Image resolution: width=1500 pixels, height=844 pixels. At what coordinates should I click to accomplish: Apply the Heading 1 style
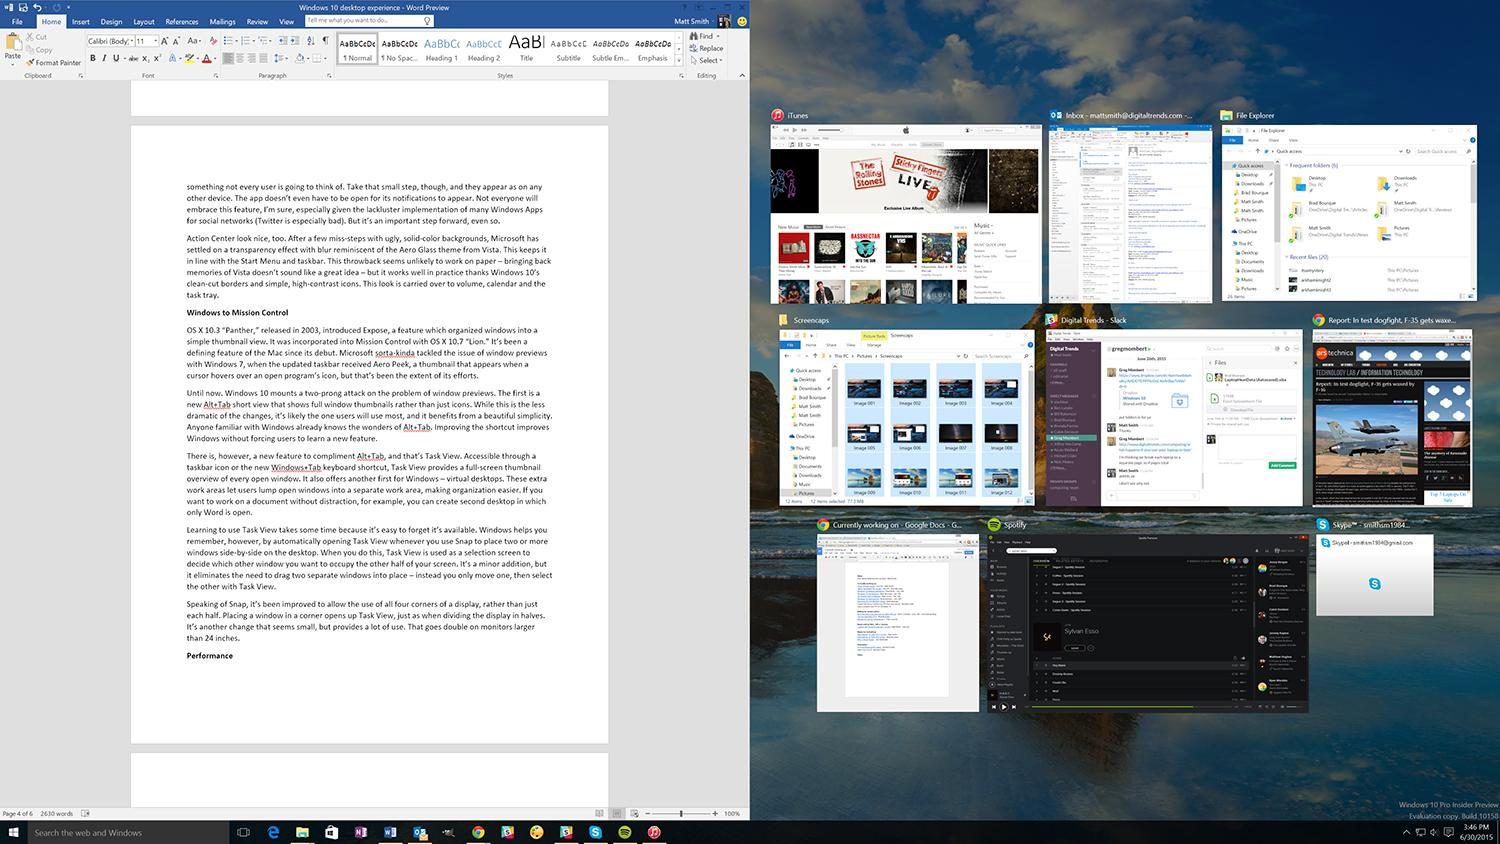coord(441,49)
